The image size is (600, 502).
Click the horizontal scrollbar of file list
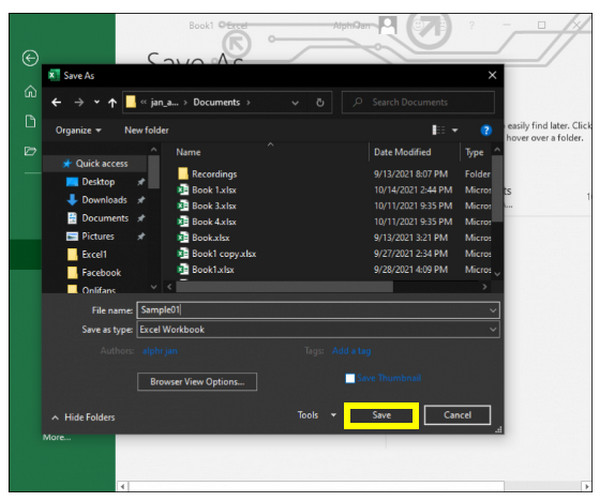(x=284, y=287)
